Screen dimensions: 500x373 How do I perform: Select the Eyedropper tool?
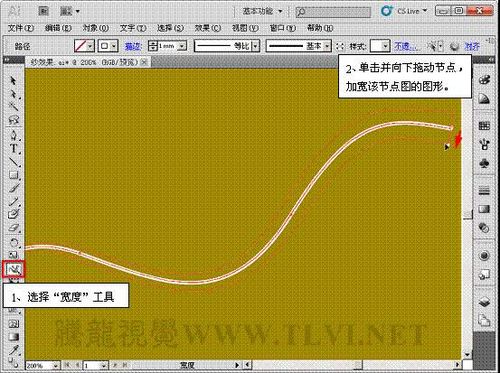click(14, 350)
